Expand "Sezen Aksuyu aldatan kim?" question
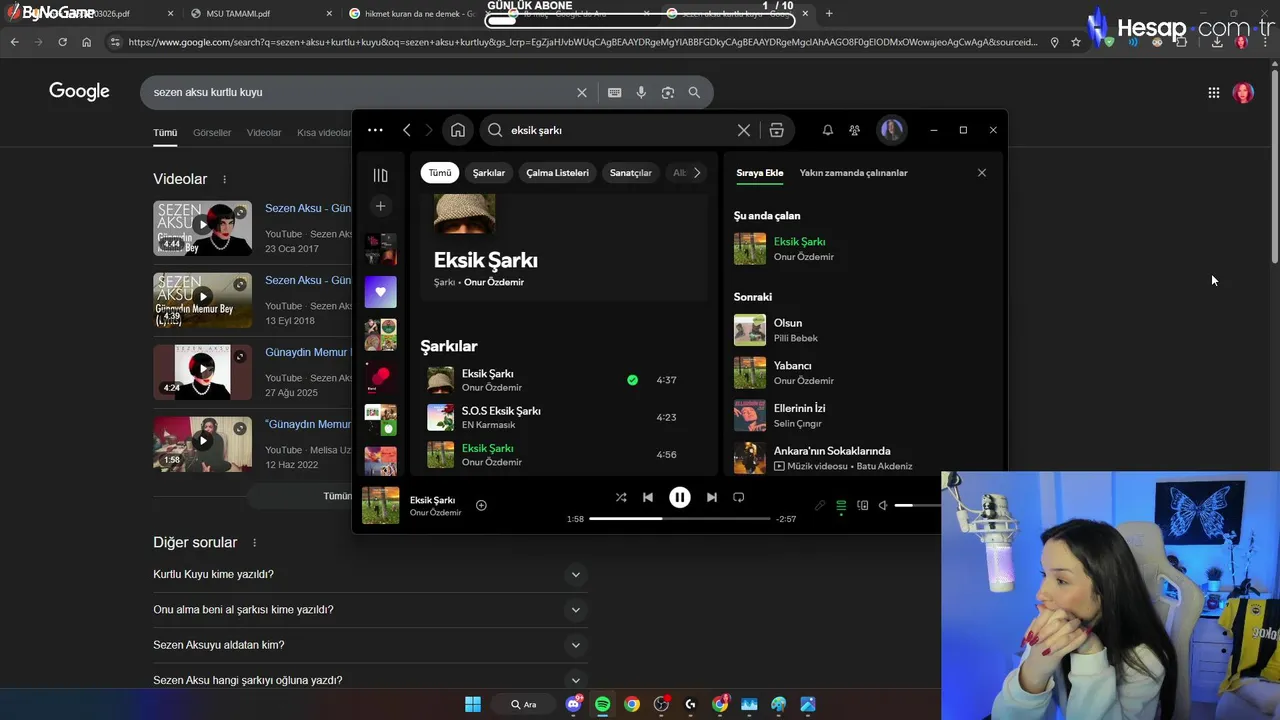 click(369, 645)
